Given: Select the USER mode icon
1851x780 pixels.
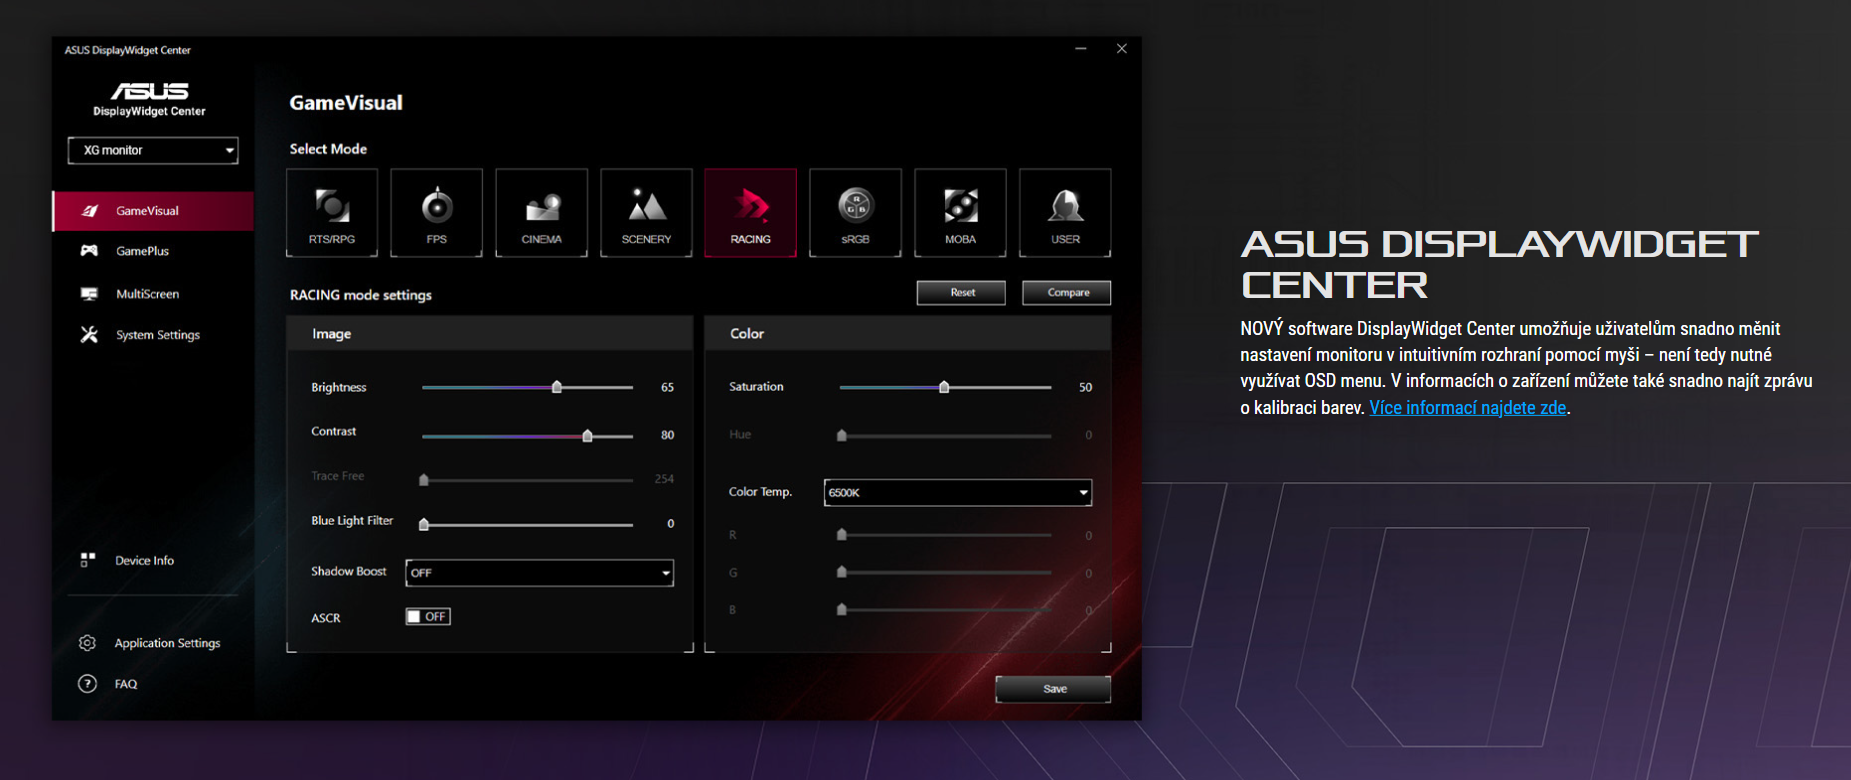Looking at the screenshot, I should (1065, 213).
